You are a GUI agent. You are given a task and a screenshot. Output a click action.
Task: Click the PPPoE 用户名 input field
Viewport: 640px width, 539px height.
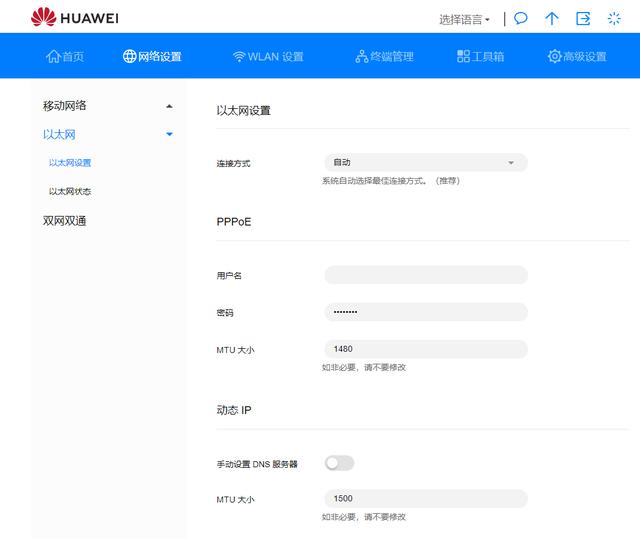point(426,275)
